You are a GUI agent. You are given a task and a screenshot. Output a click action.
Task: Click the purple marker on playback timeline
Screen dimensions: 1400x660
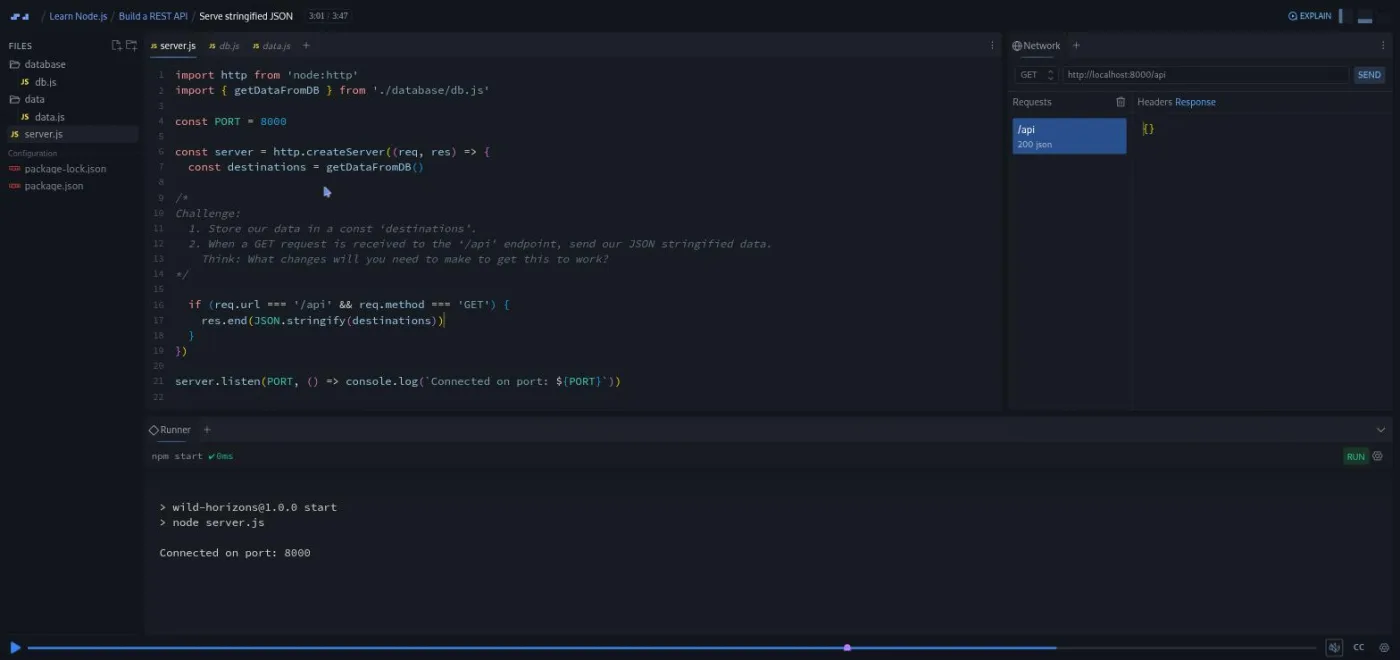click(847, 648)
